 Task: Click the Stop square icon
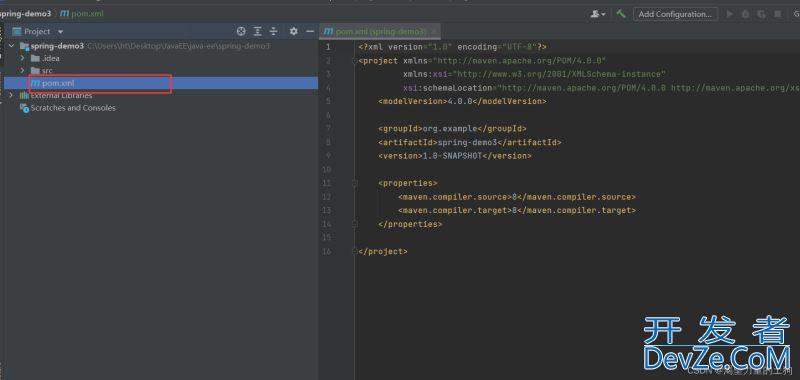point(778,14)
